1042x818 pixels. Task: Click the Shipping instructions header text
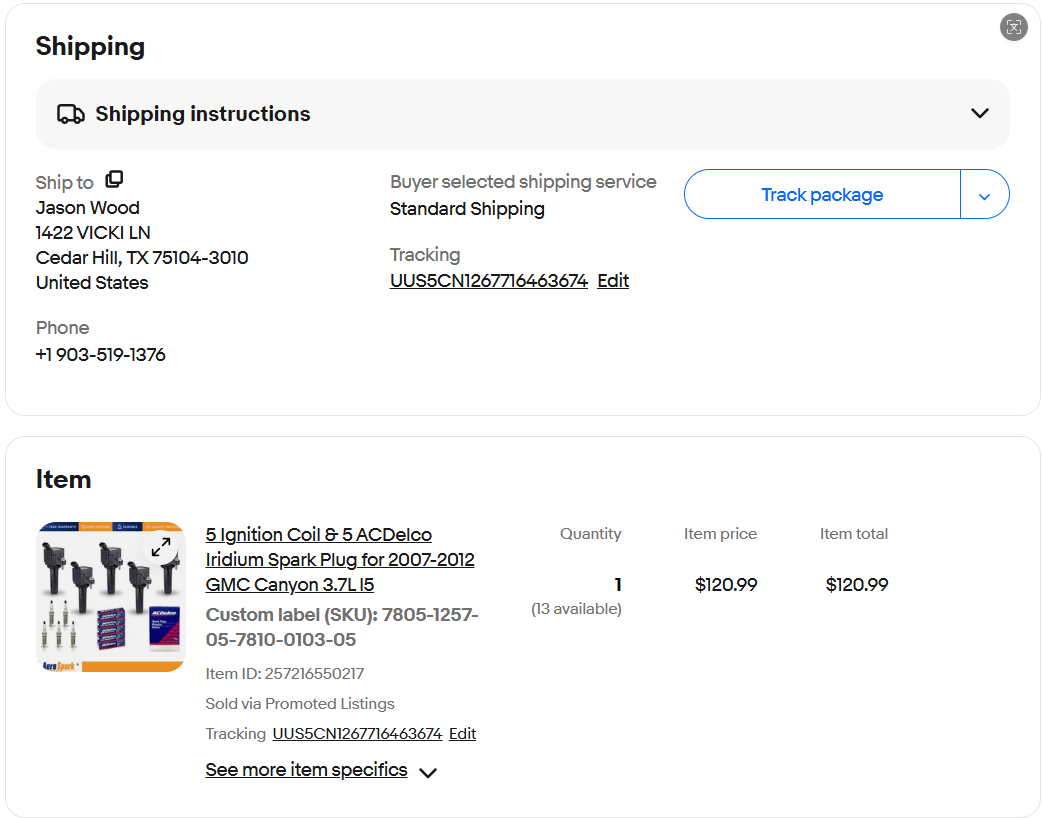pyautogui.click(x=203, y=114)
